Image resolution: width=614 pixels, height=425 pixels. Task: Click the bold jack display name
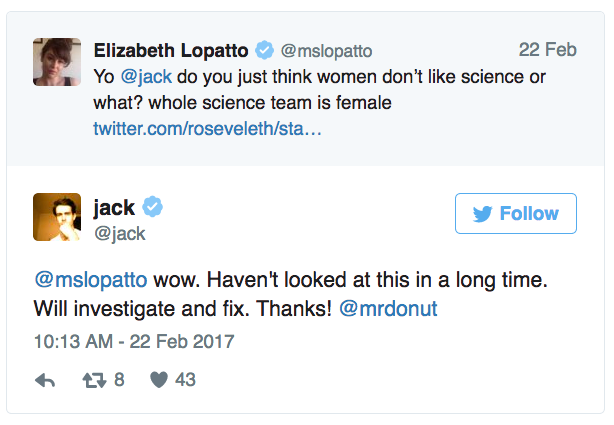tap(114, 208)
